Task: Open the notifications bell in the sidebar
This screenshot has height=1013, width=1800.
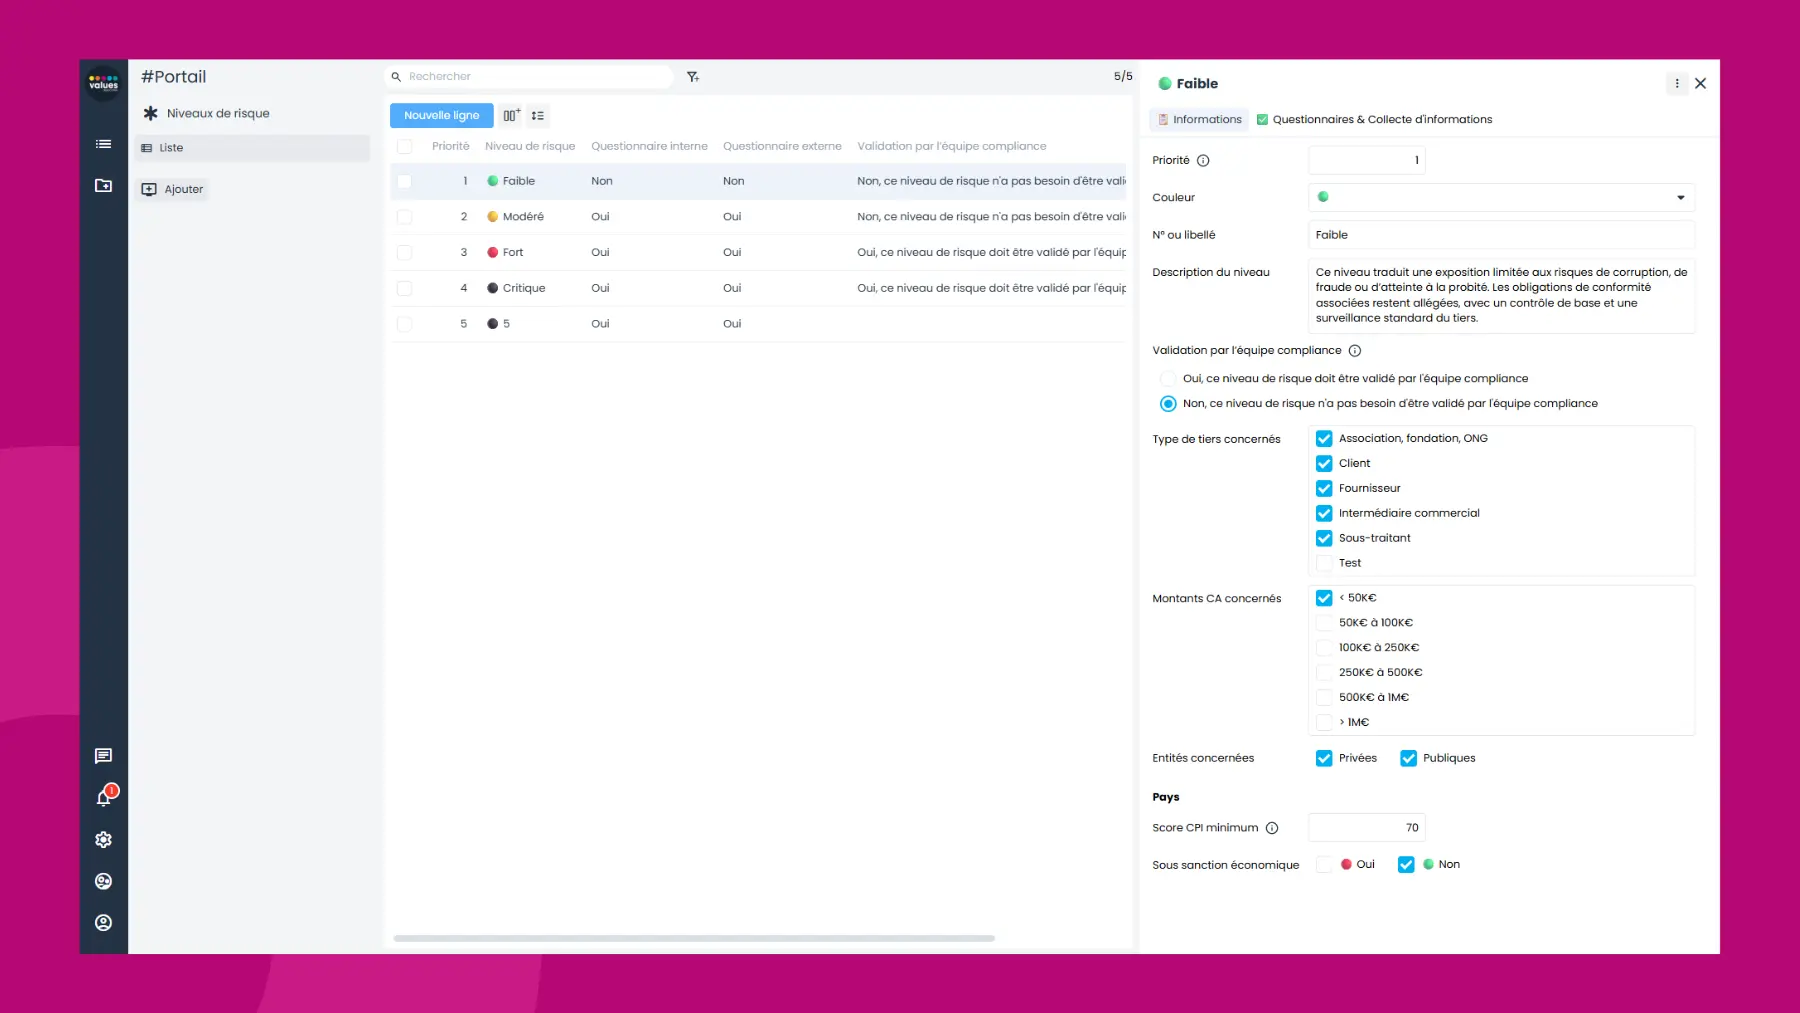Action: pos(103,797)
